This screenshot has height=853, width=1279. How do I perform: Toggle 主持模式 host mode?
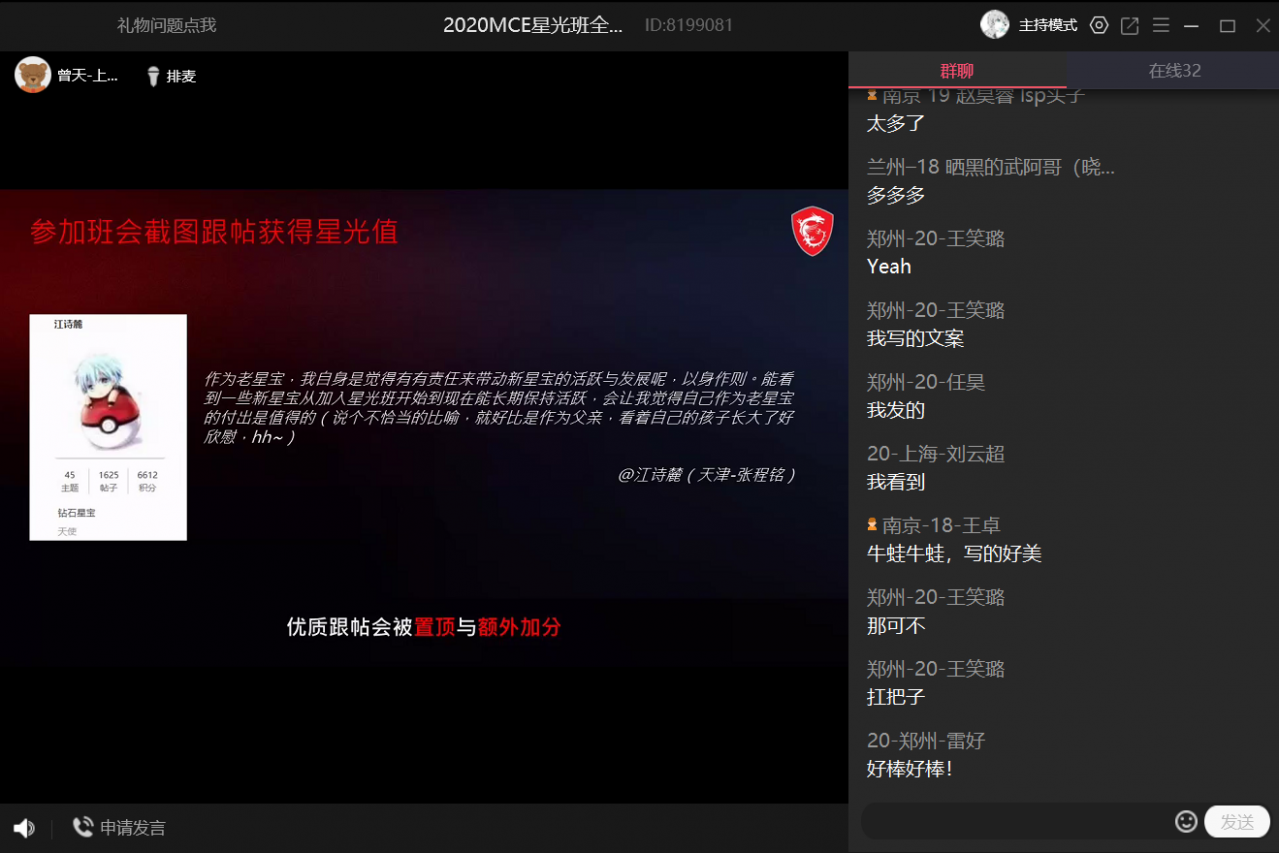1047,26
